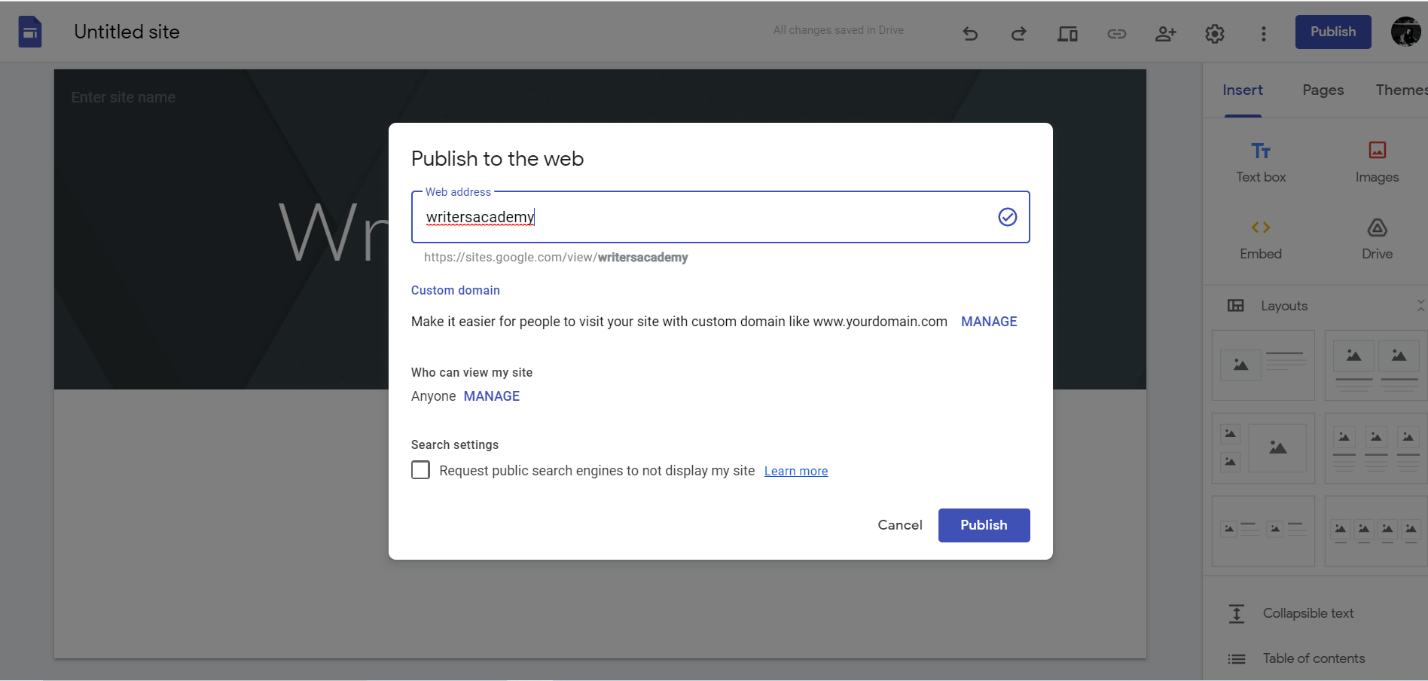This screenshot has width=1428, height=681.
Task: Switch to the Themes tab
Action: coord(1402,90)
